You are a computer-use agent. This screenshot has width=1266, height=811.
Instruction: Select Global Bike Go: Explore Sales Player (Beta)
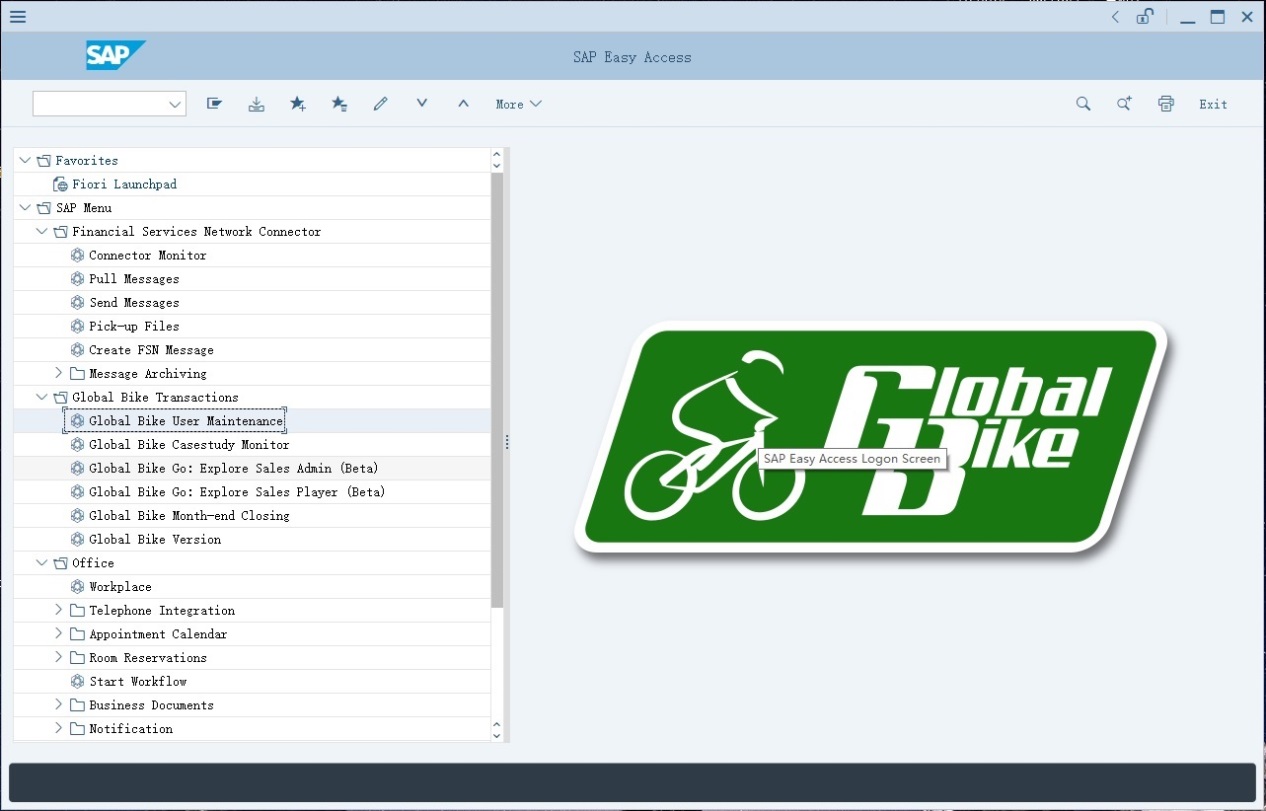point(237,492)
